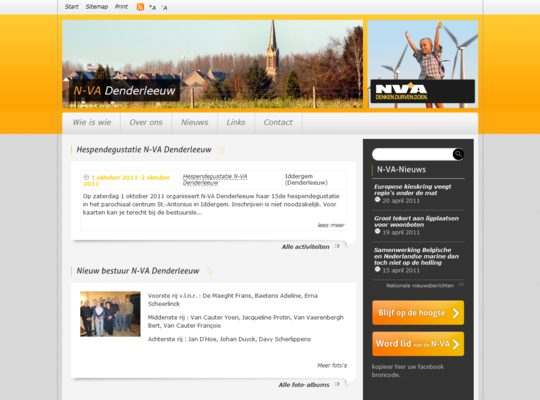Open Hespendegustatie N-VA Denderleeuw heading
The image size is (540, 400).
[144, 150]
